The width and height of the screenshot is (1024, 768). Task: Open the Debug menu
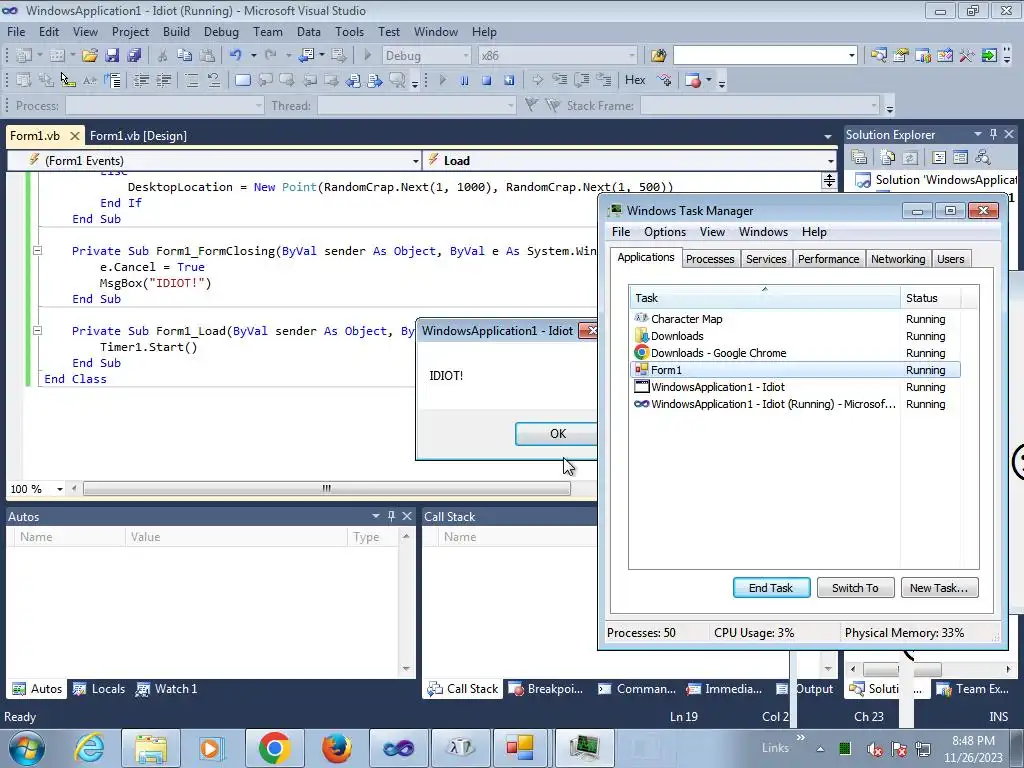pos(221,31)
